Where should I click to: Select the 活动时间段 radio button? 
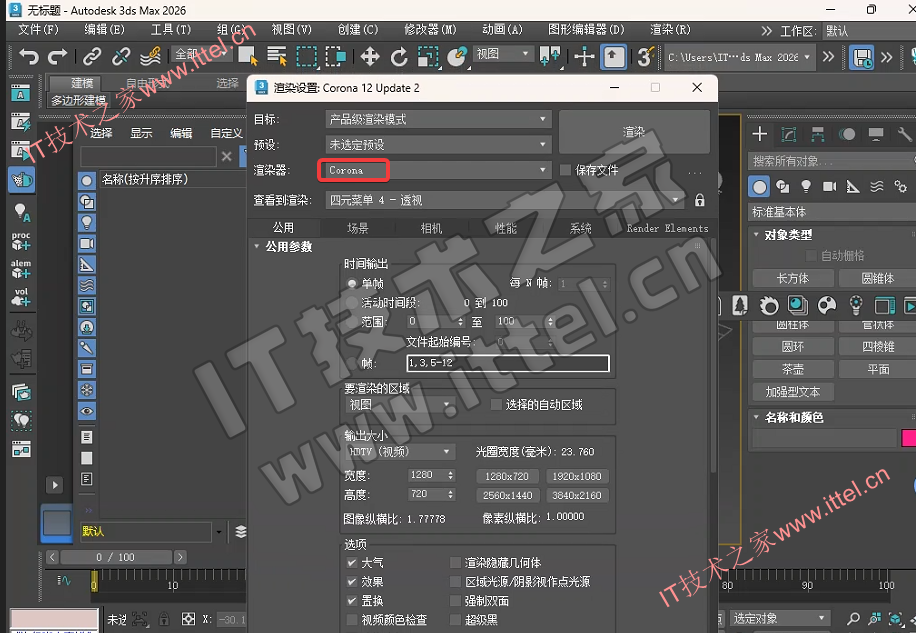coord(352,302)
